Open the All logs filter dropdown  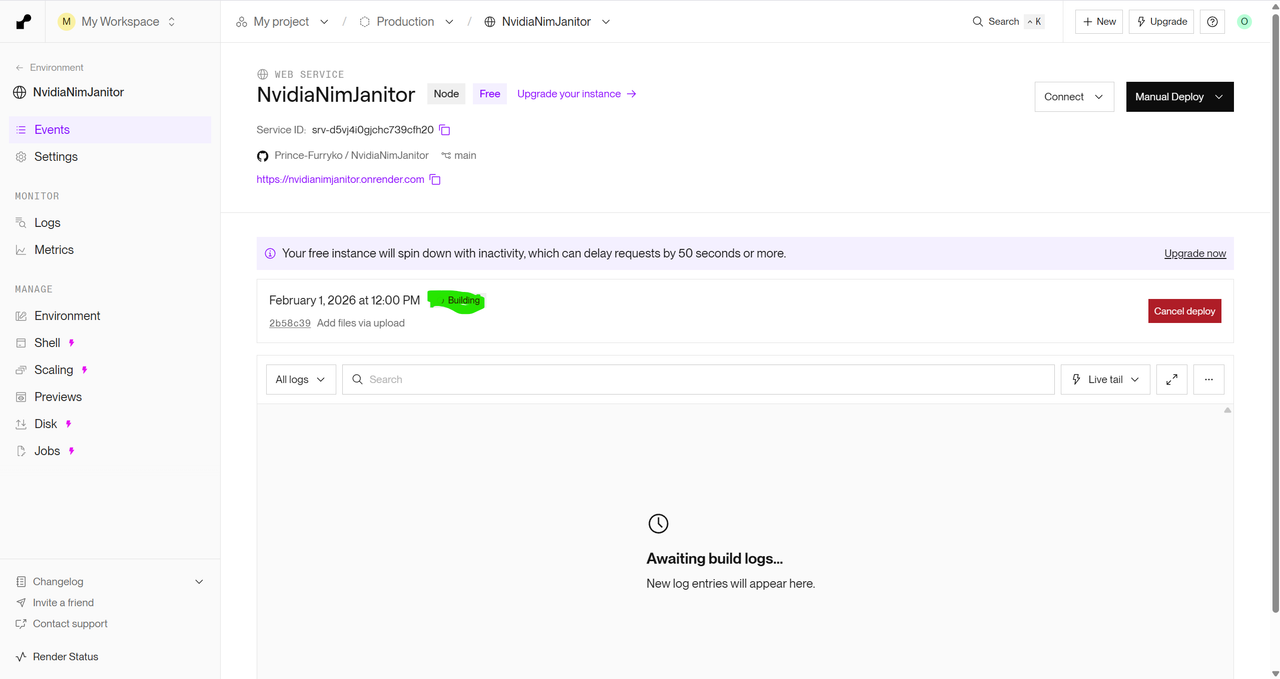coord(301,380)
